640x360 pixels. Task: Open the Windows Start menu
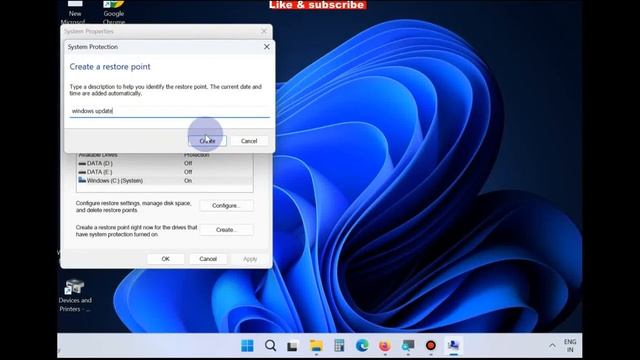pyautogui.click(x=247, y=345)
